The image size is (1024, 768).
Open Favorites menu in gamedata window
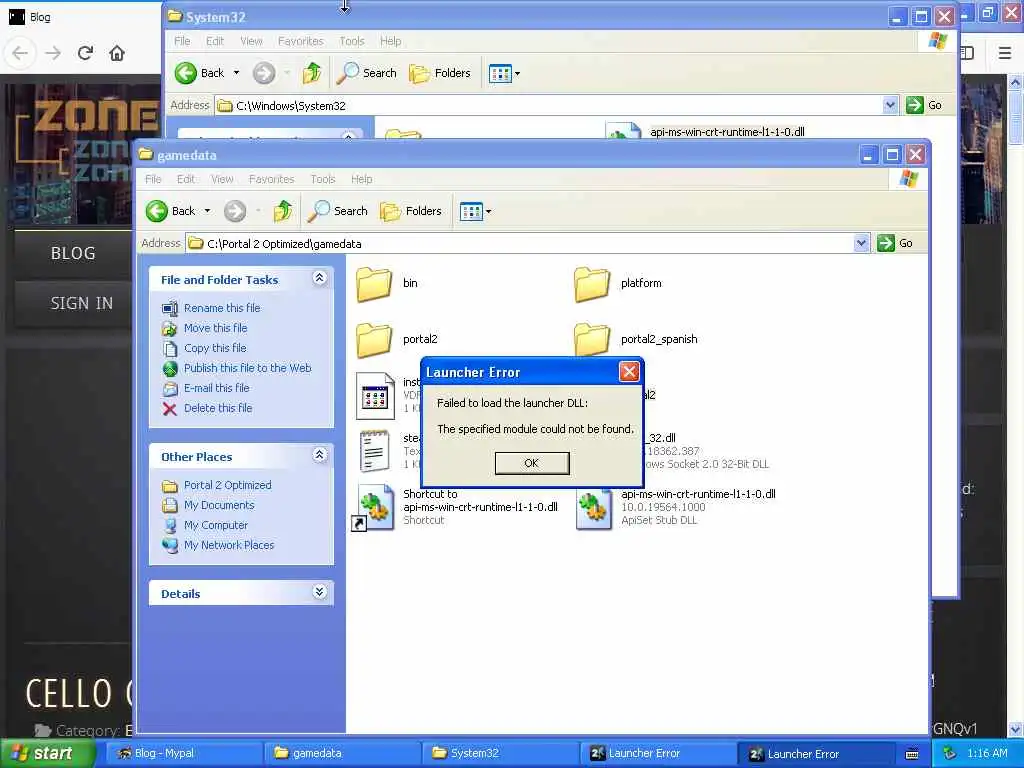(271, 179)
